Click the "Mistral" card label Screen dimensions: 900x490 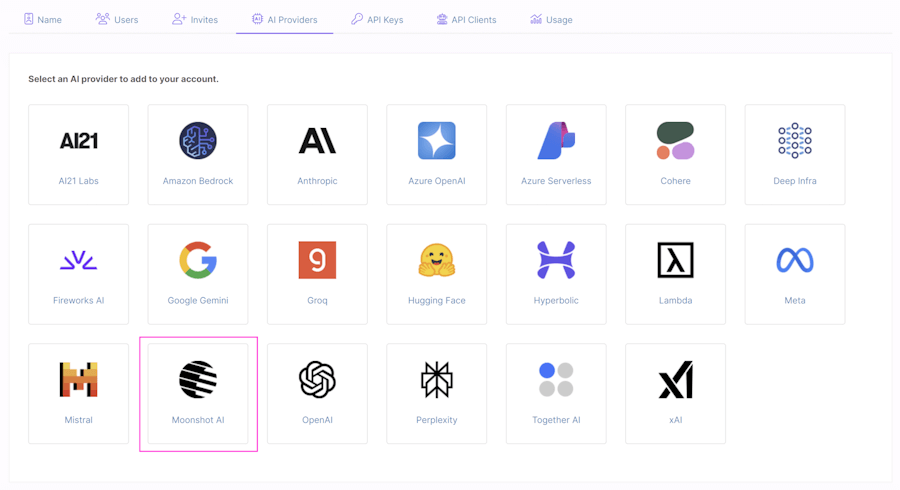click(79, 419)
